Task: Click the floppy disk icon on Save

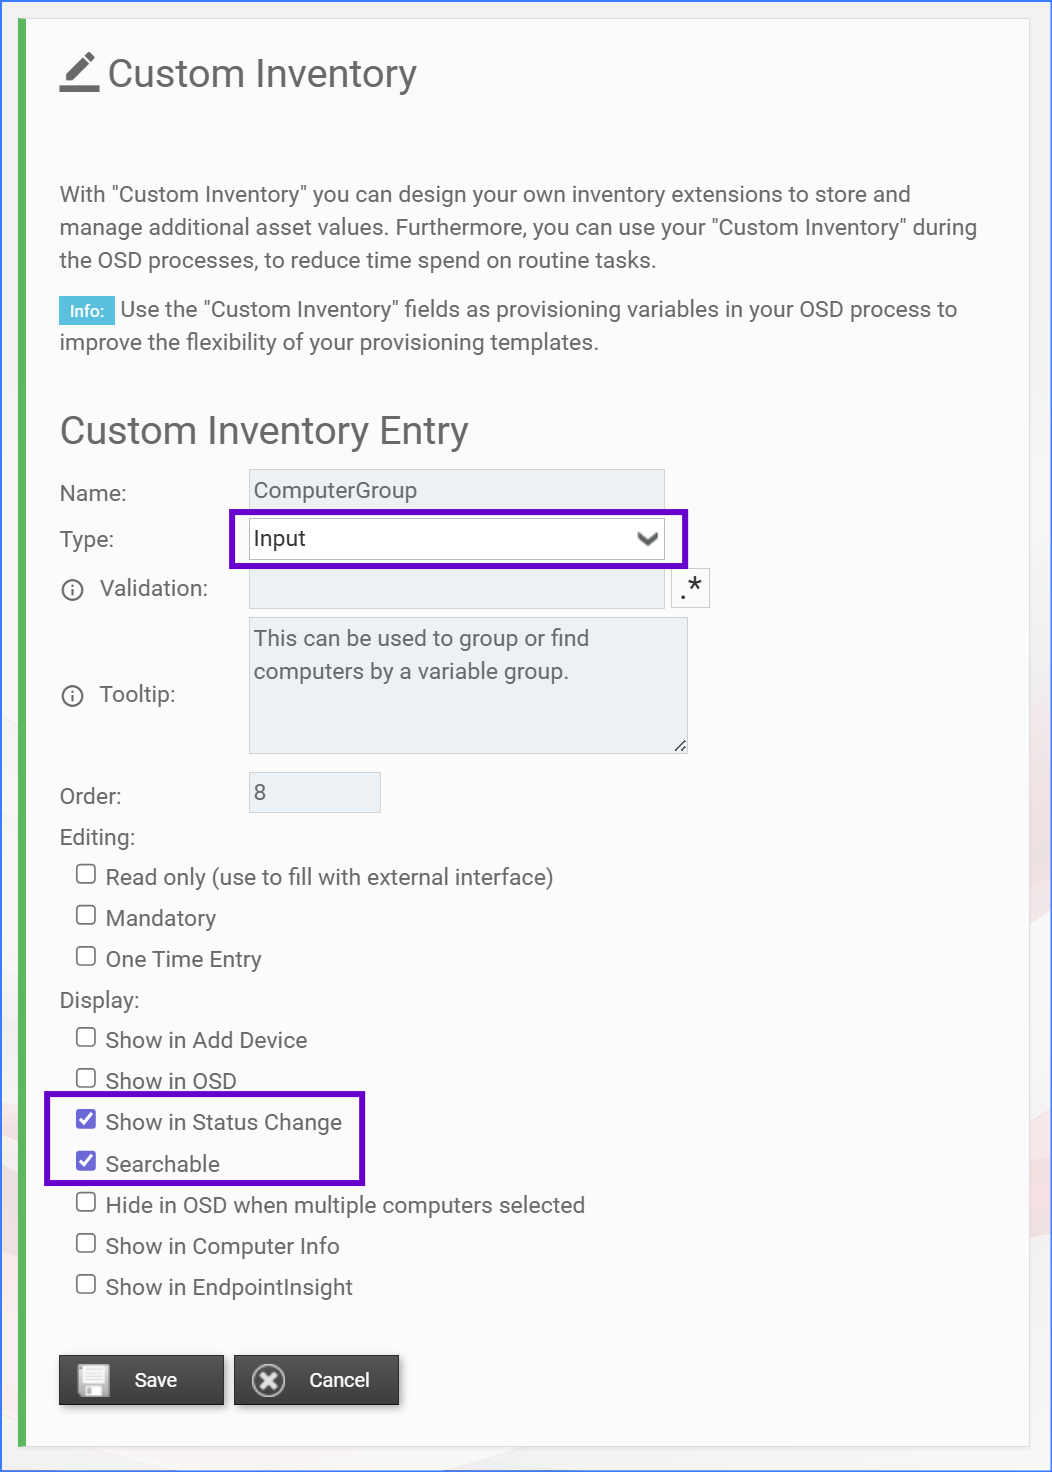Action: (x=94, y=1381)
